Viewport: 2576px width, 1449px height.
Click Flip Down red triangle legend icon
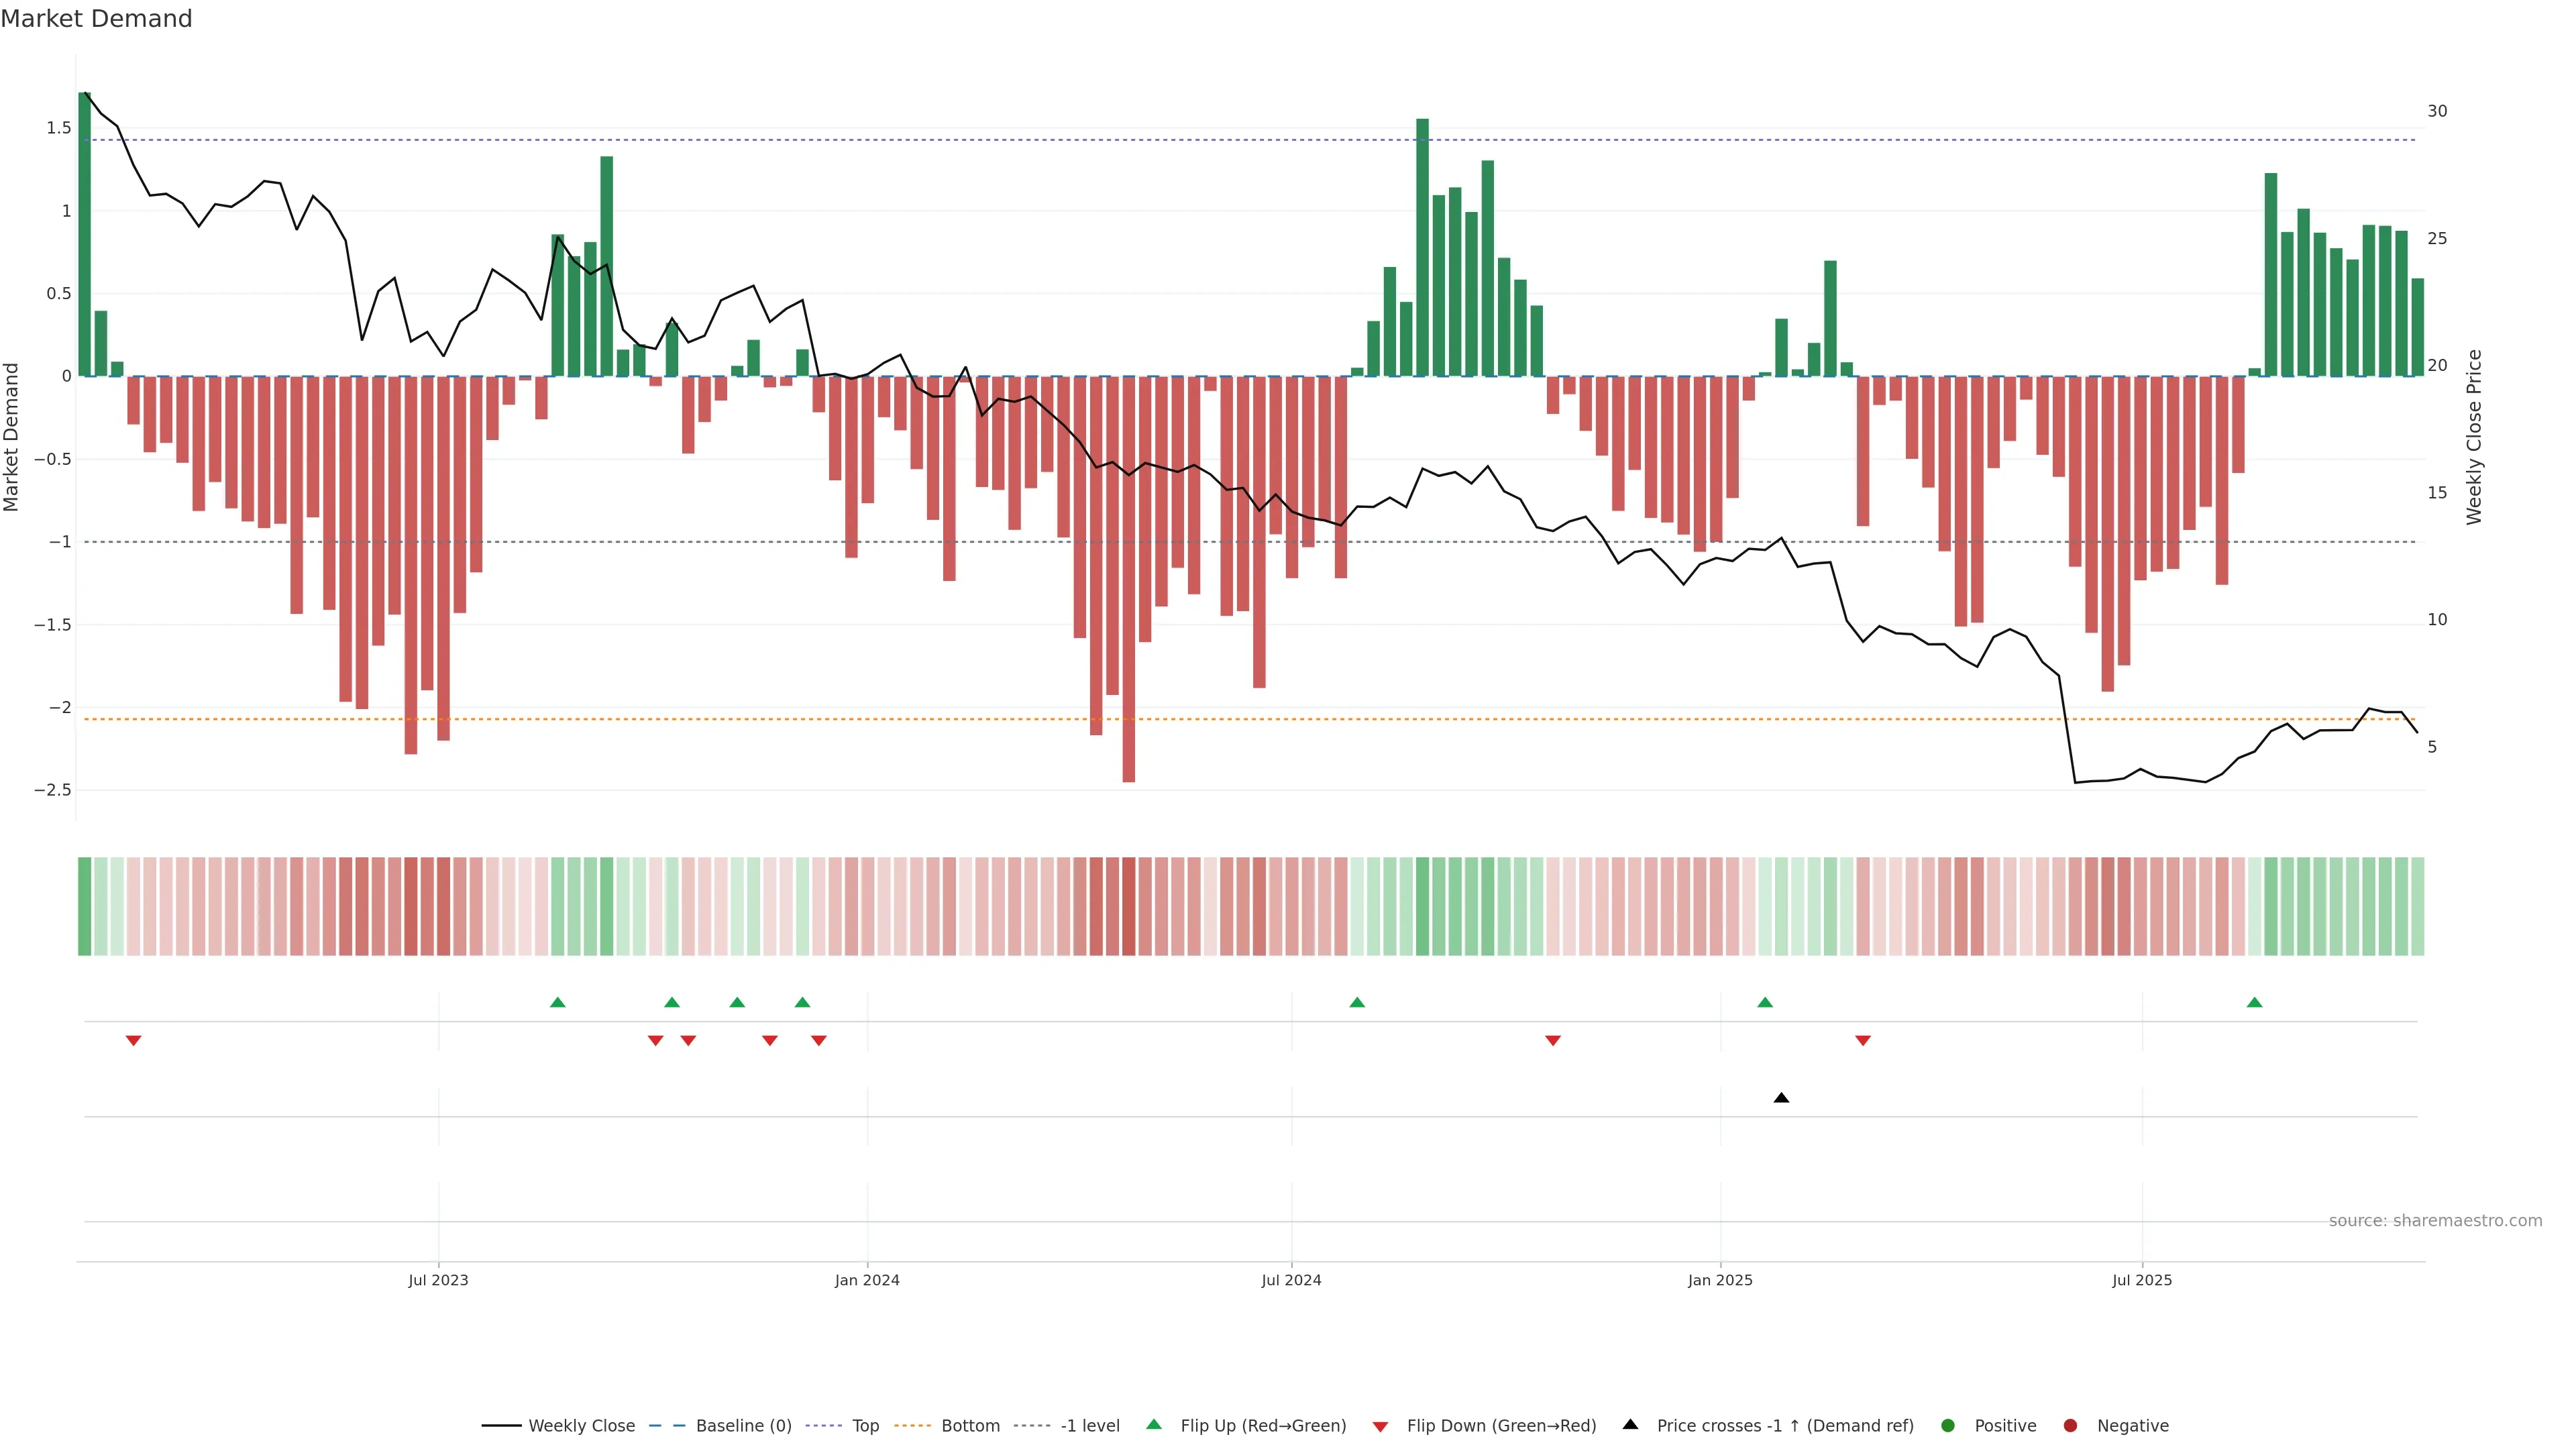tap(1380, 1427)
